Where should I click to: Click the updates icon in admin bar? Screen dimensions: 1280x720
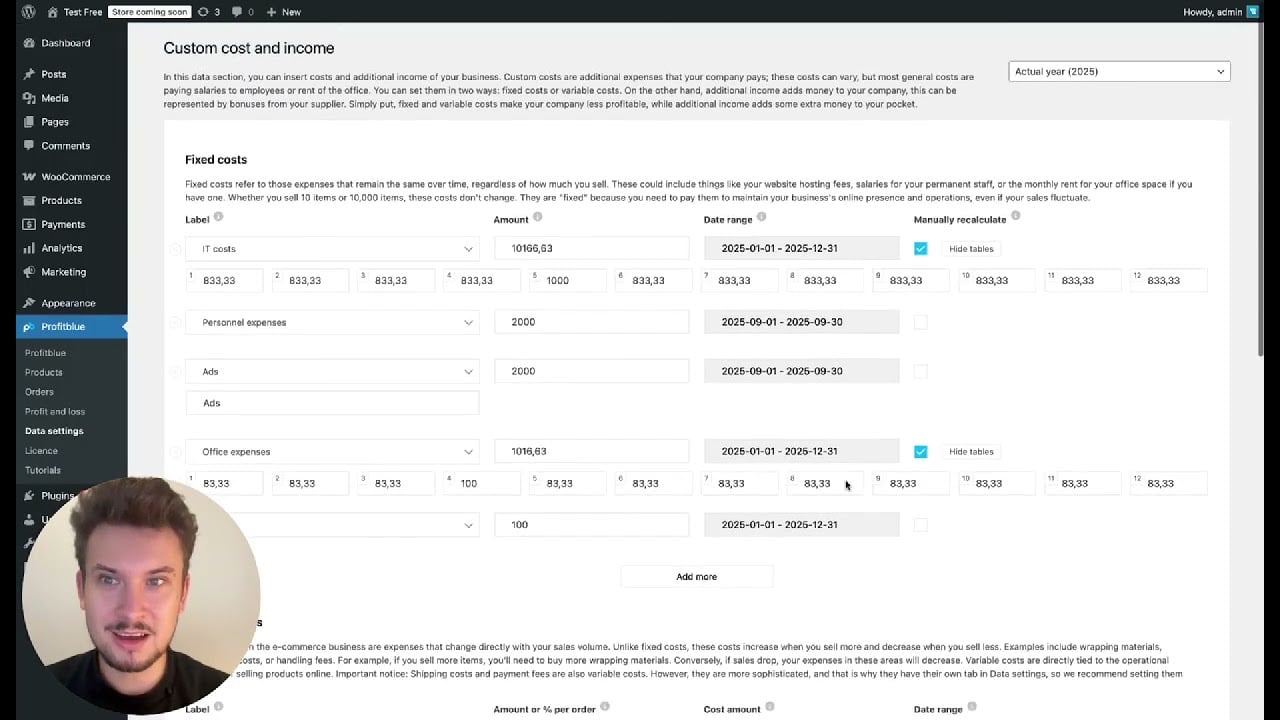coord(204,12)
